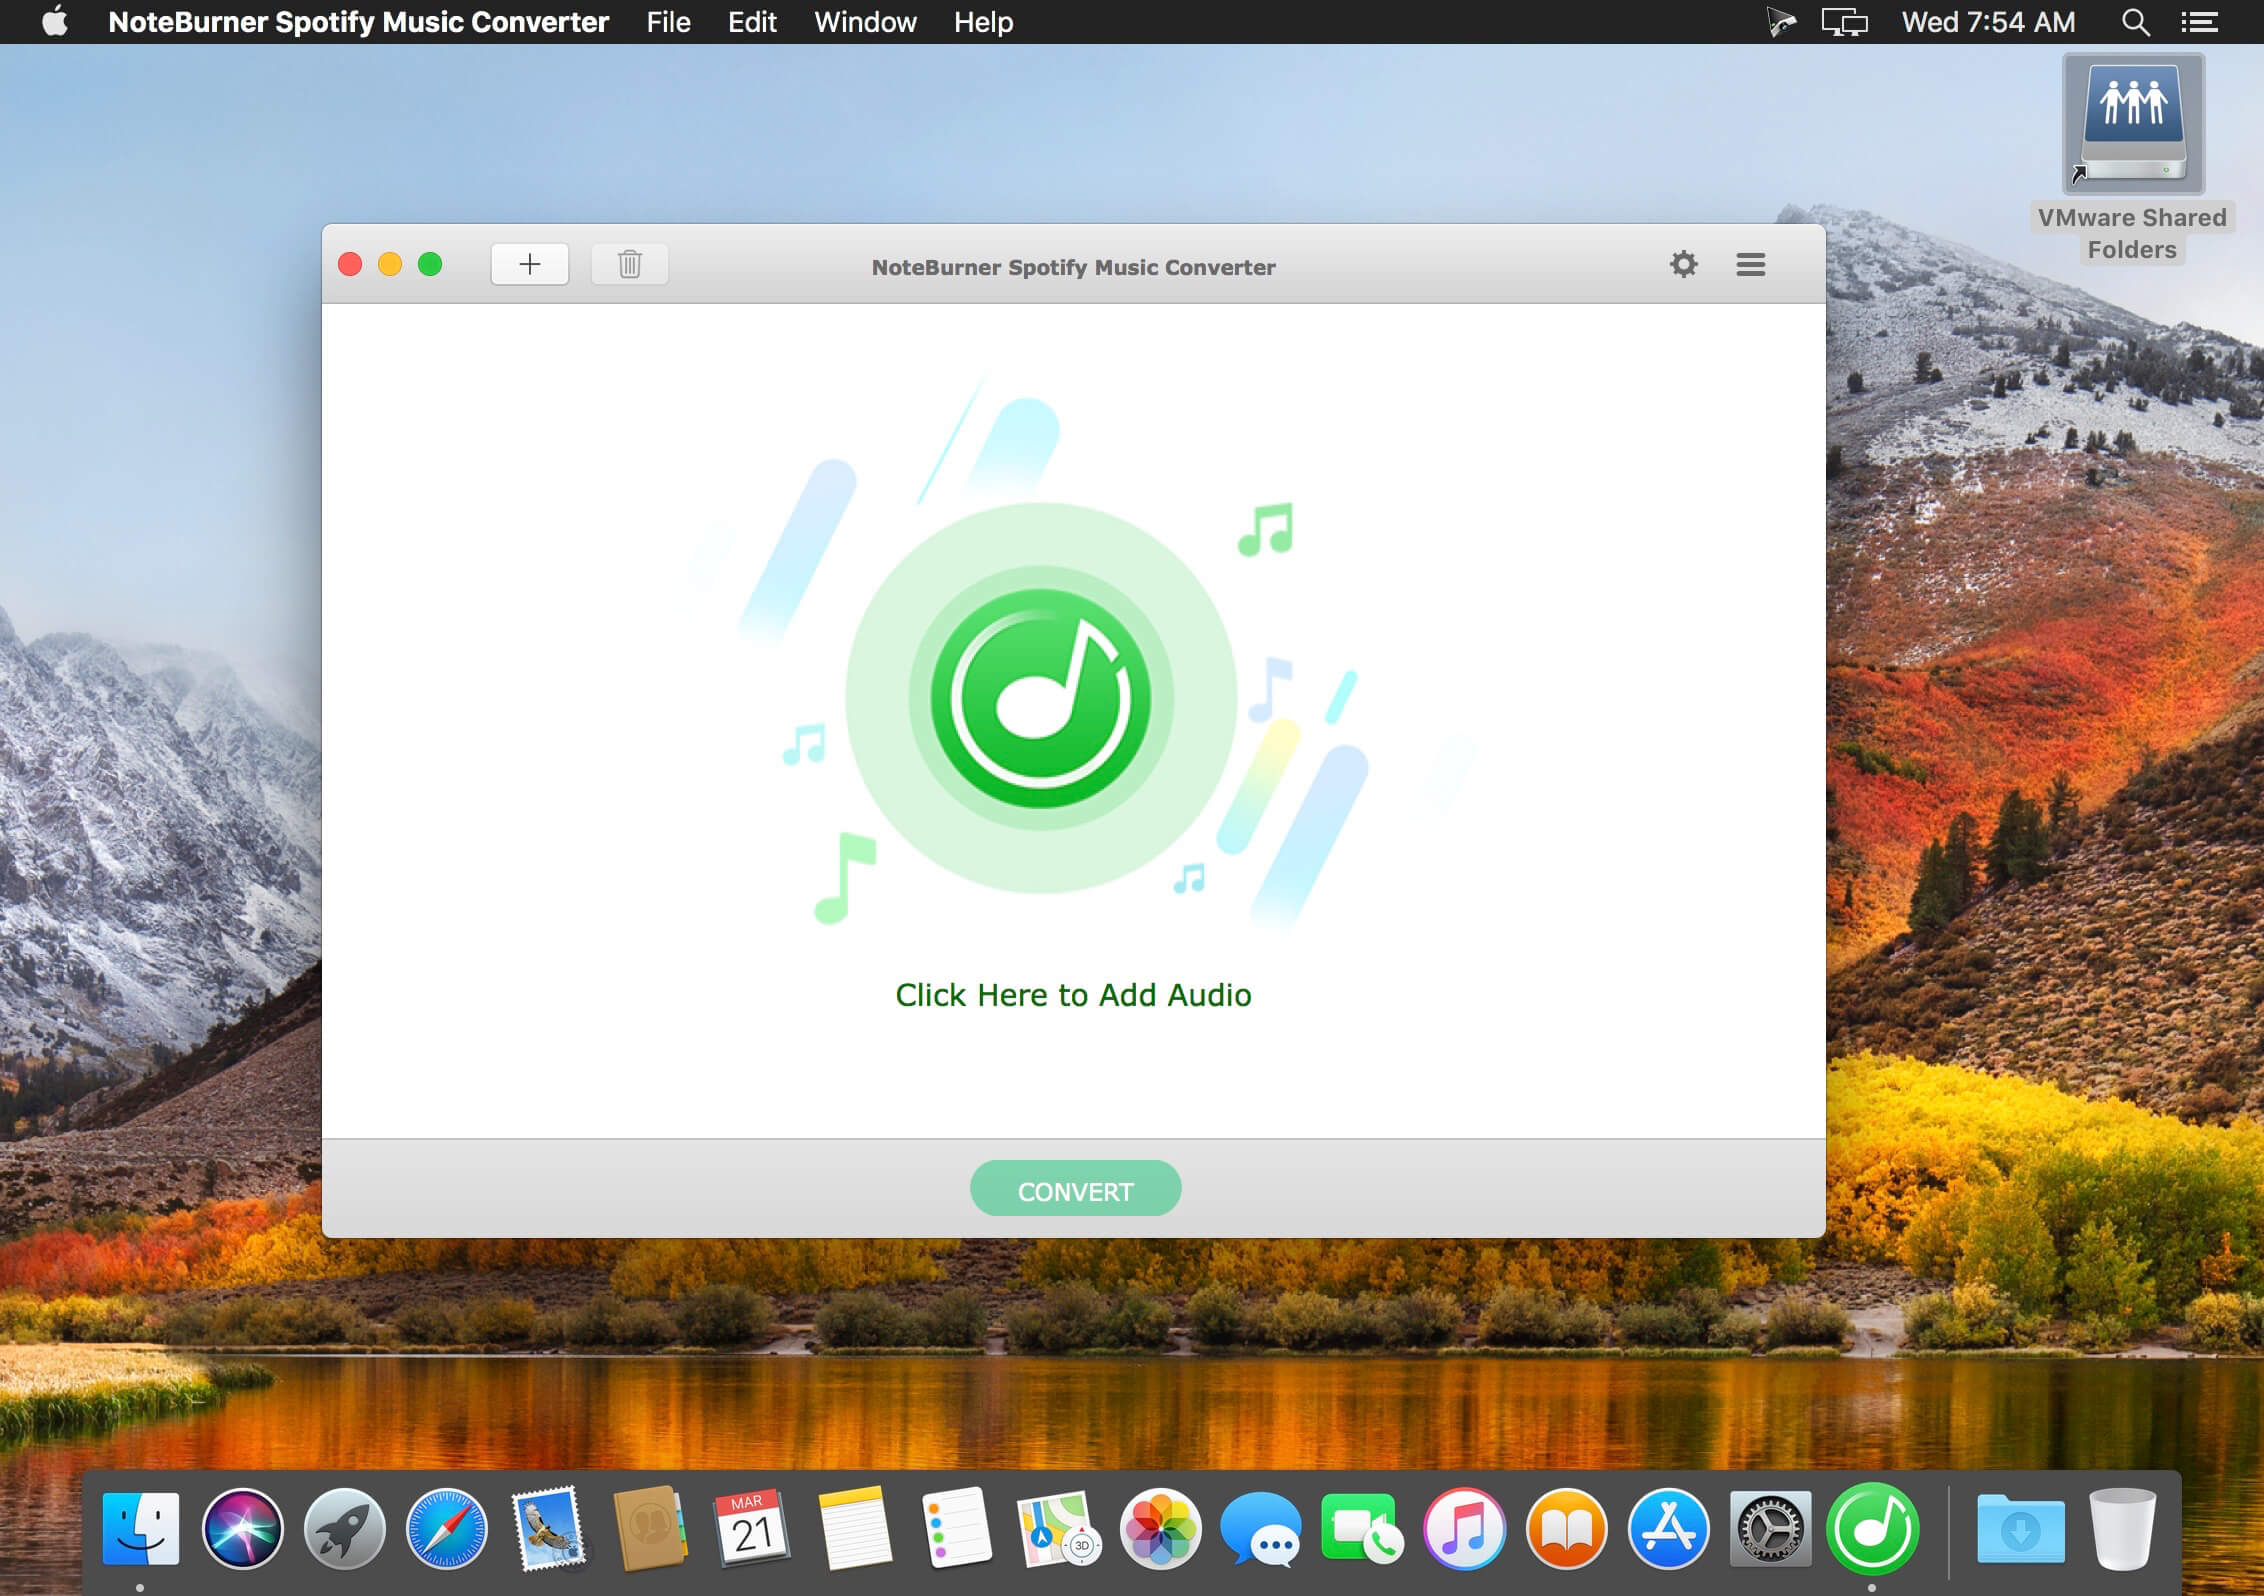Click Here to Add Audio prompt
This screenshot has width=2264, height=1596.
coord(1072,993)
